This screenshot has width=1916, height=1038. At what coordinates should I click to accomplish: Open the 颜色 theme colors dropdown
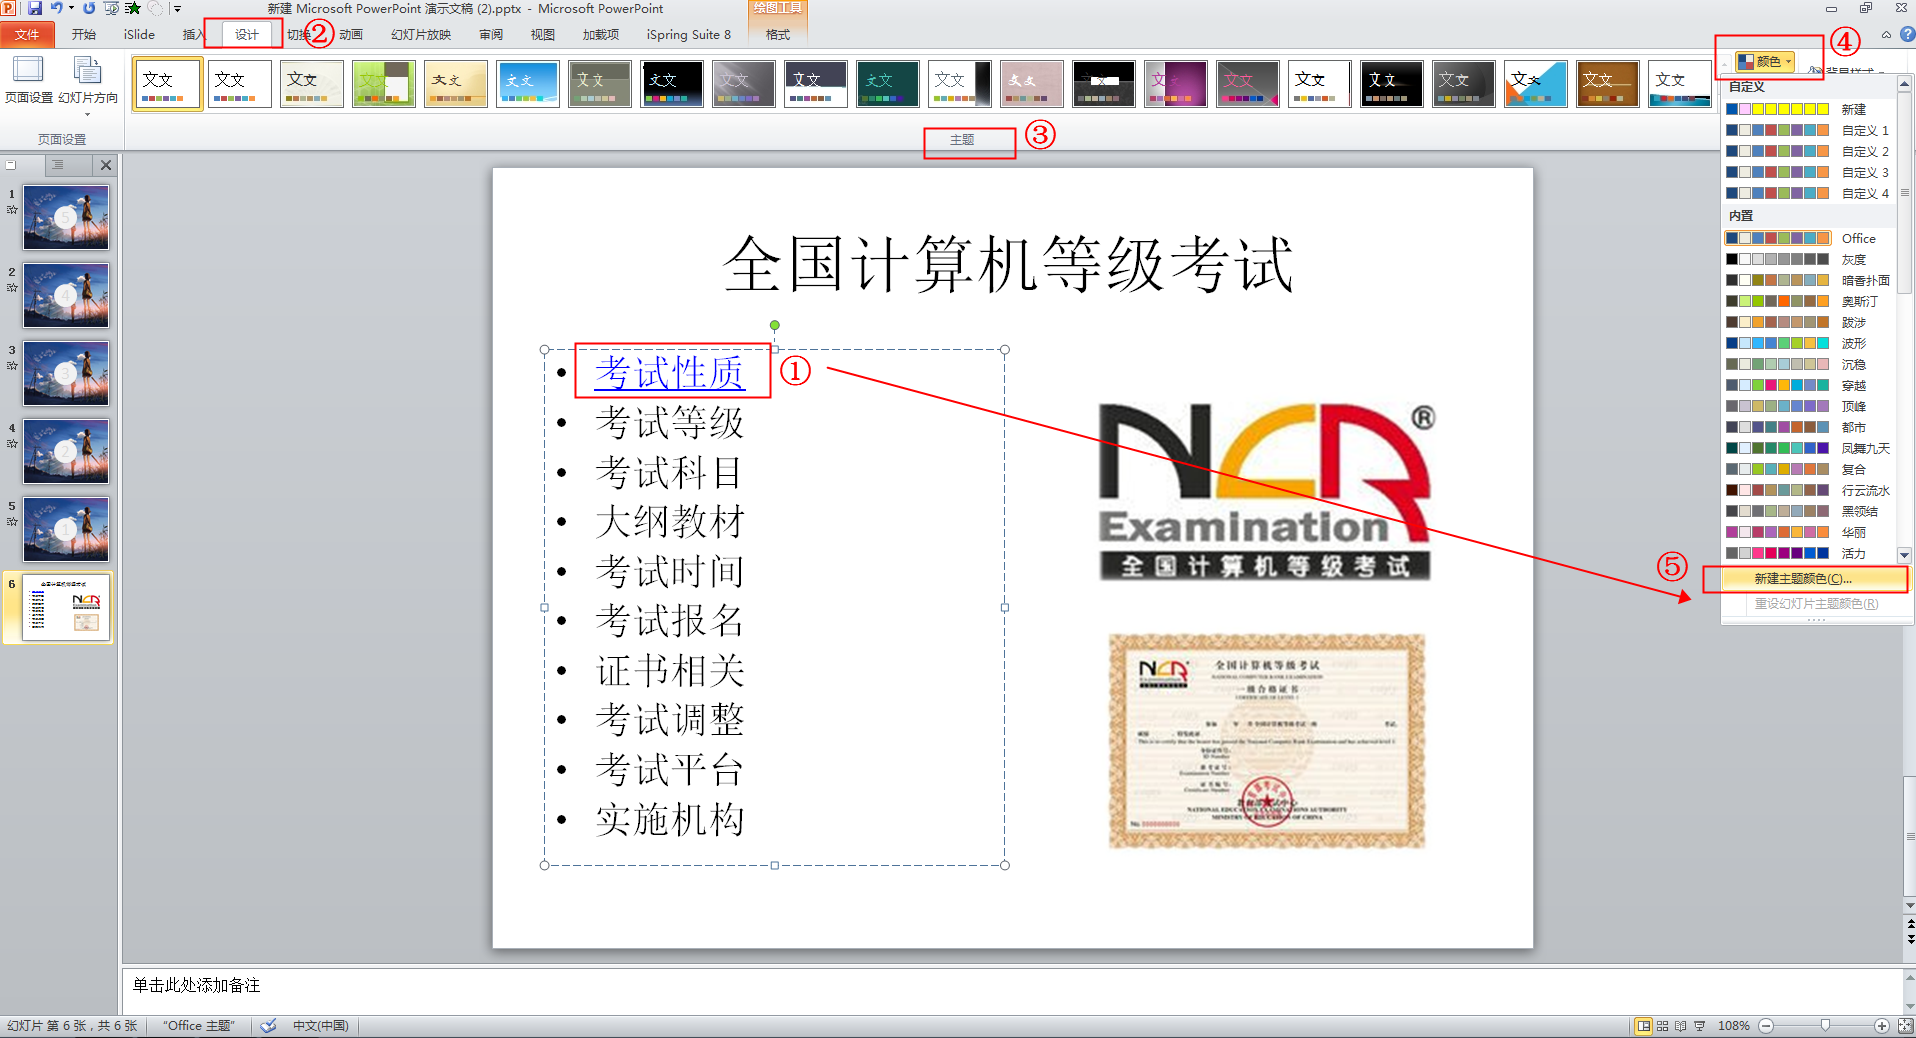point(1765,61)
